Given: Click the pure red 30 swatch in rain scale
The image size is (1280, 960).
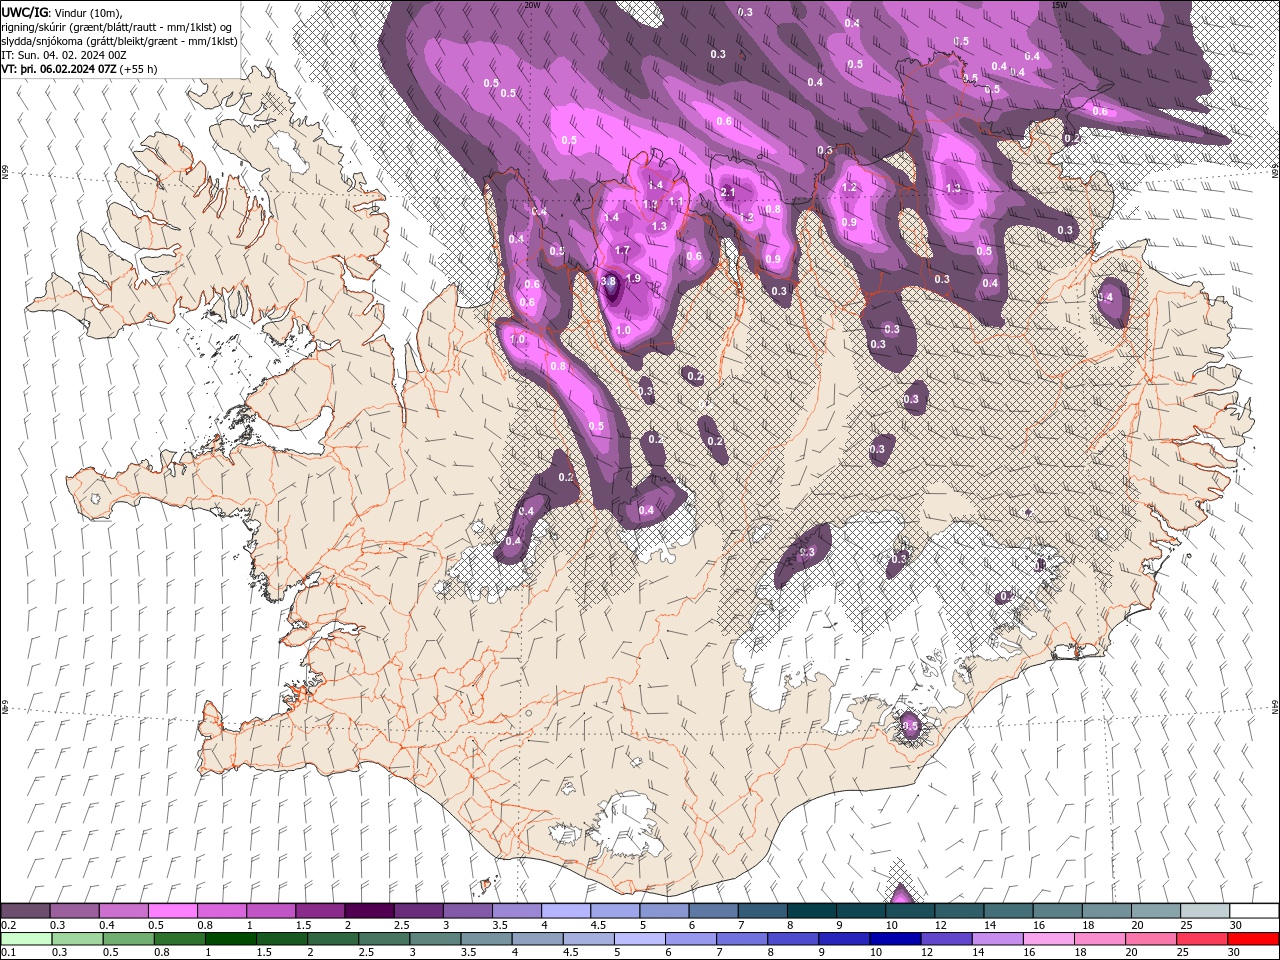Looking at the screenshot, I should point(1252,939).
